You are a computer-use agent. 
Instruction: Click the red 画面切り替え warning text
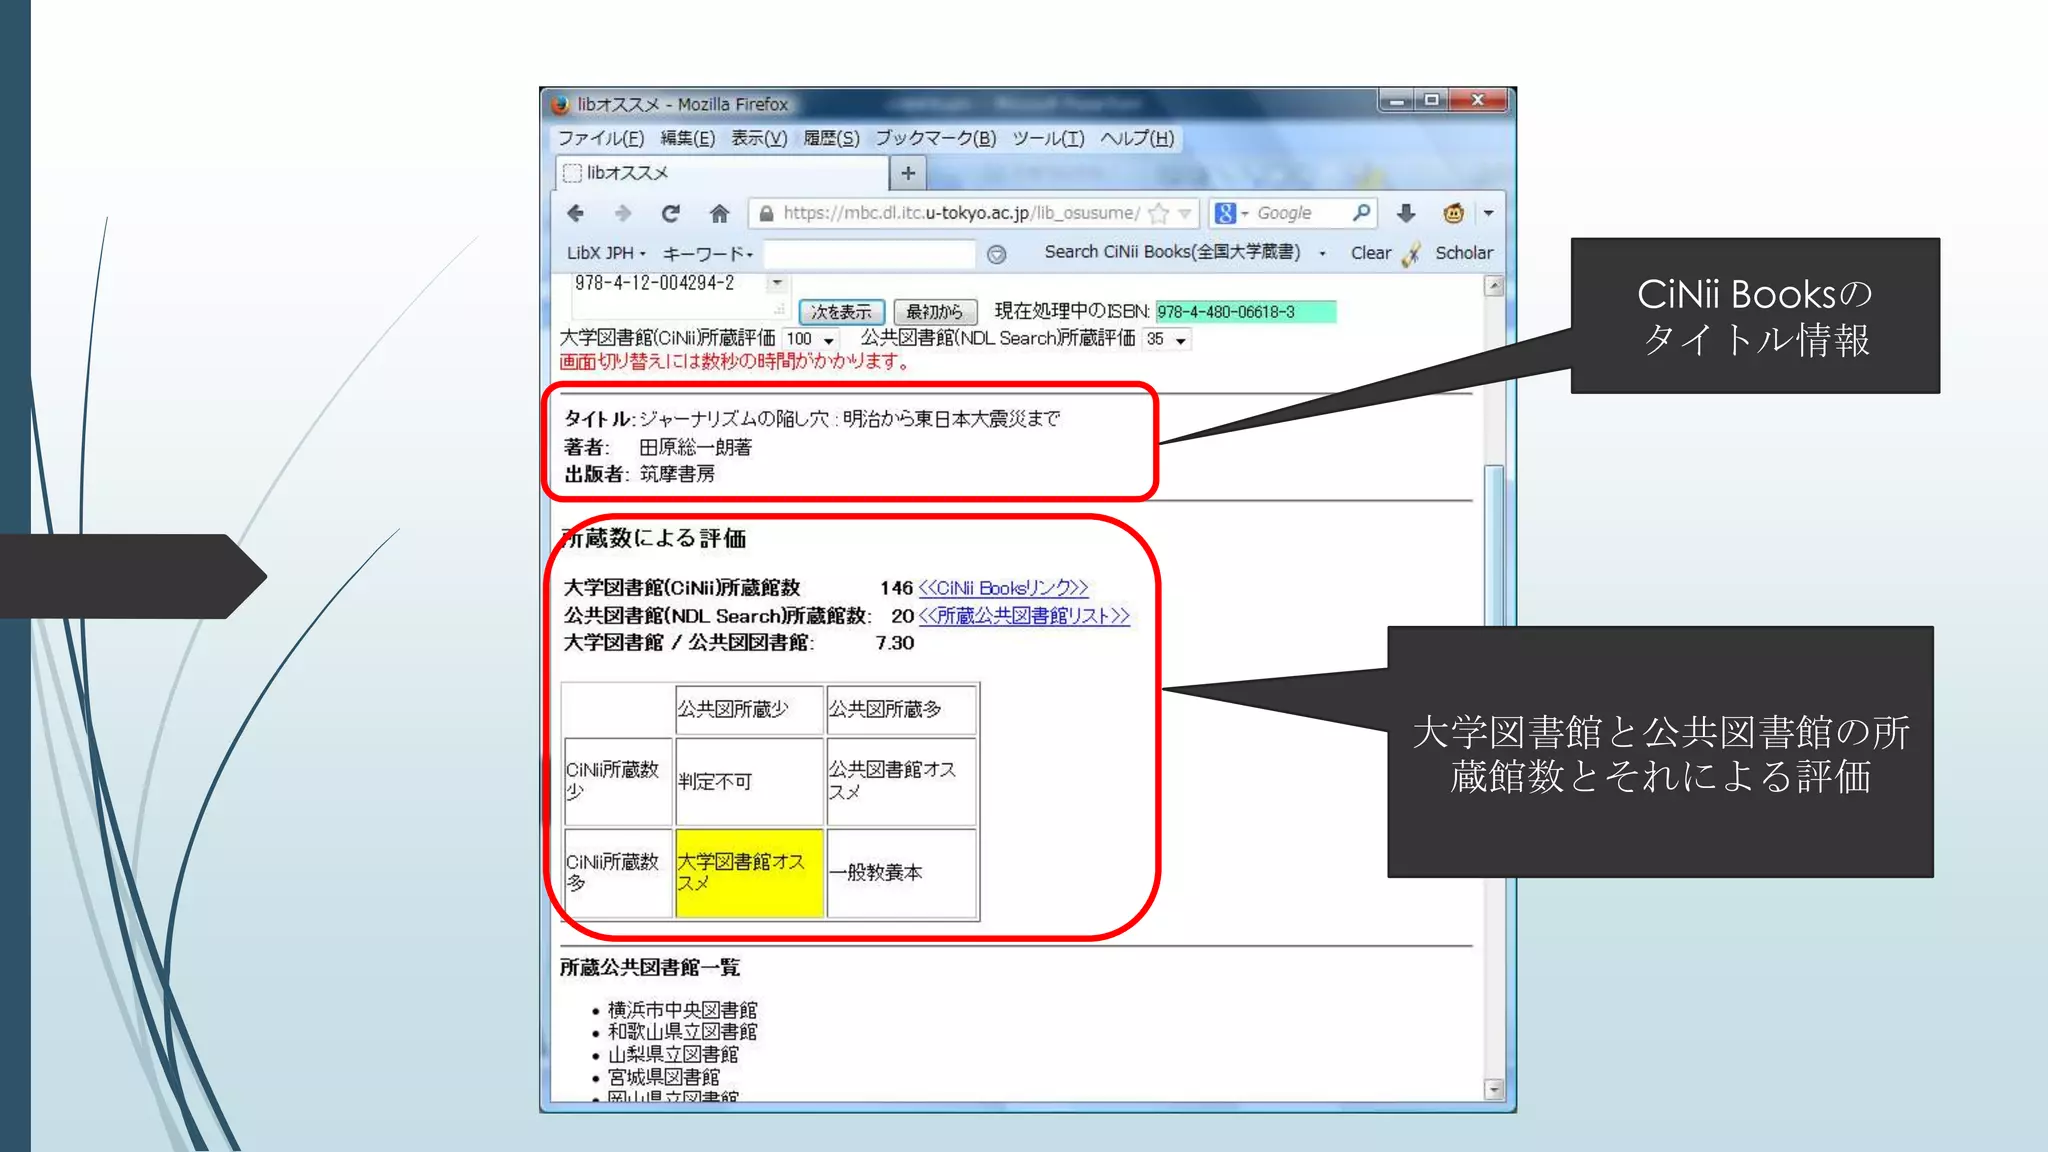tap(734, 362)
